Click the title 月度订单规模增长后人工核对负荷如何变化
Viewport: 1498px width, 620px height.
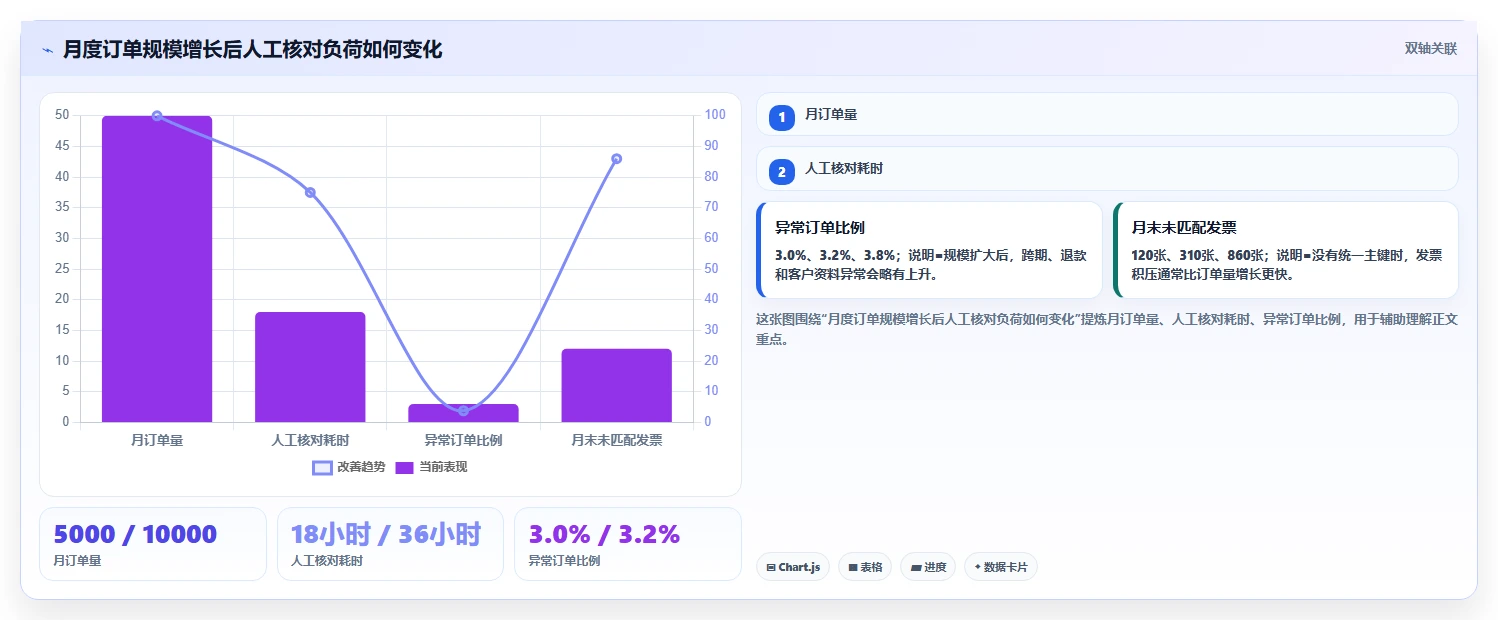(252, 49)
